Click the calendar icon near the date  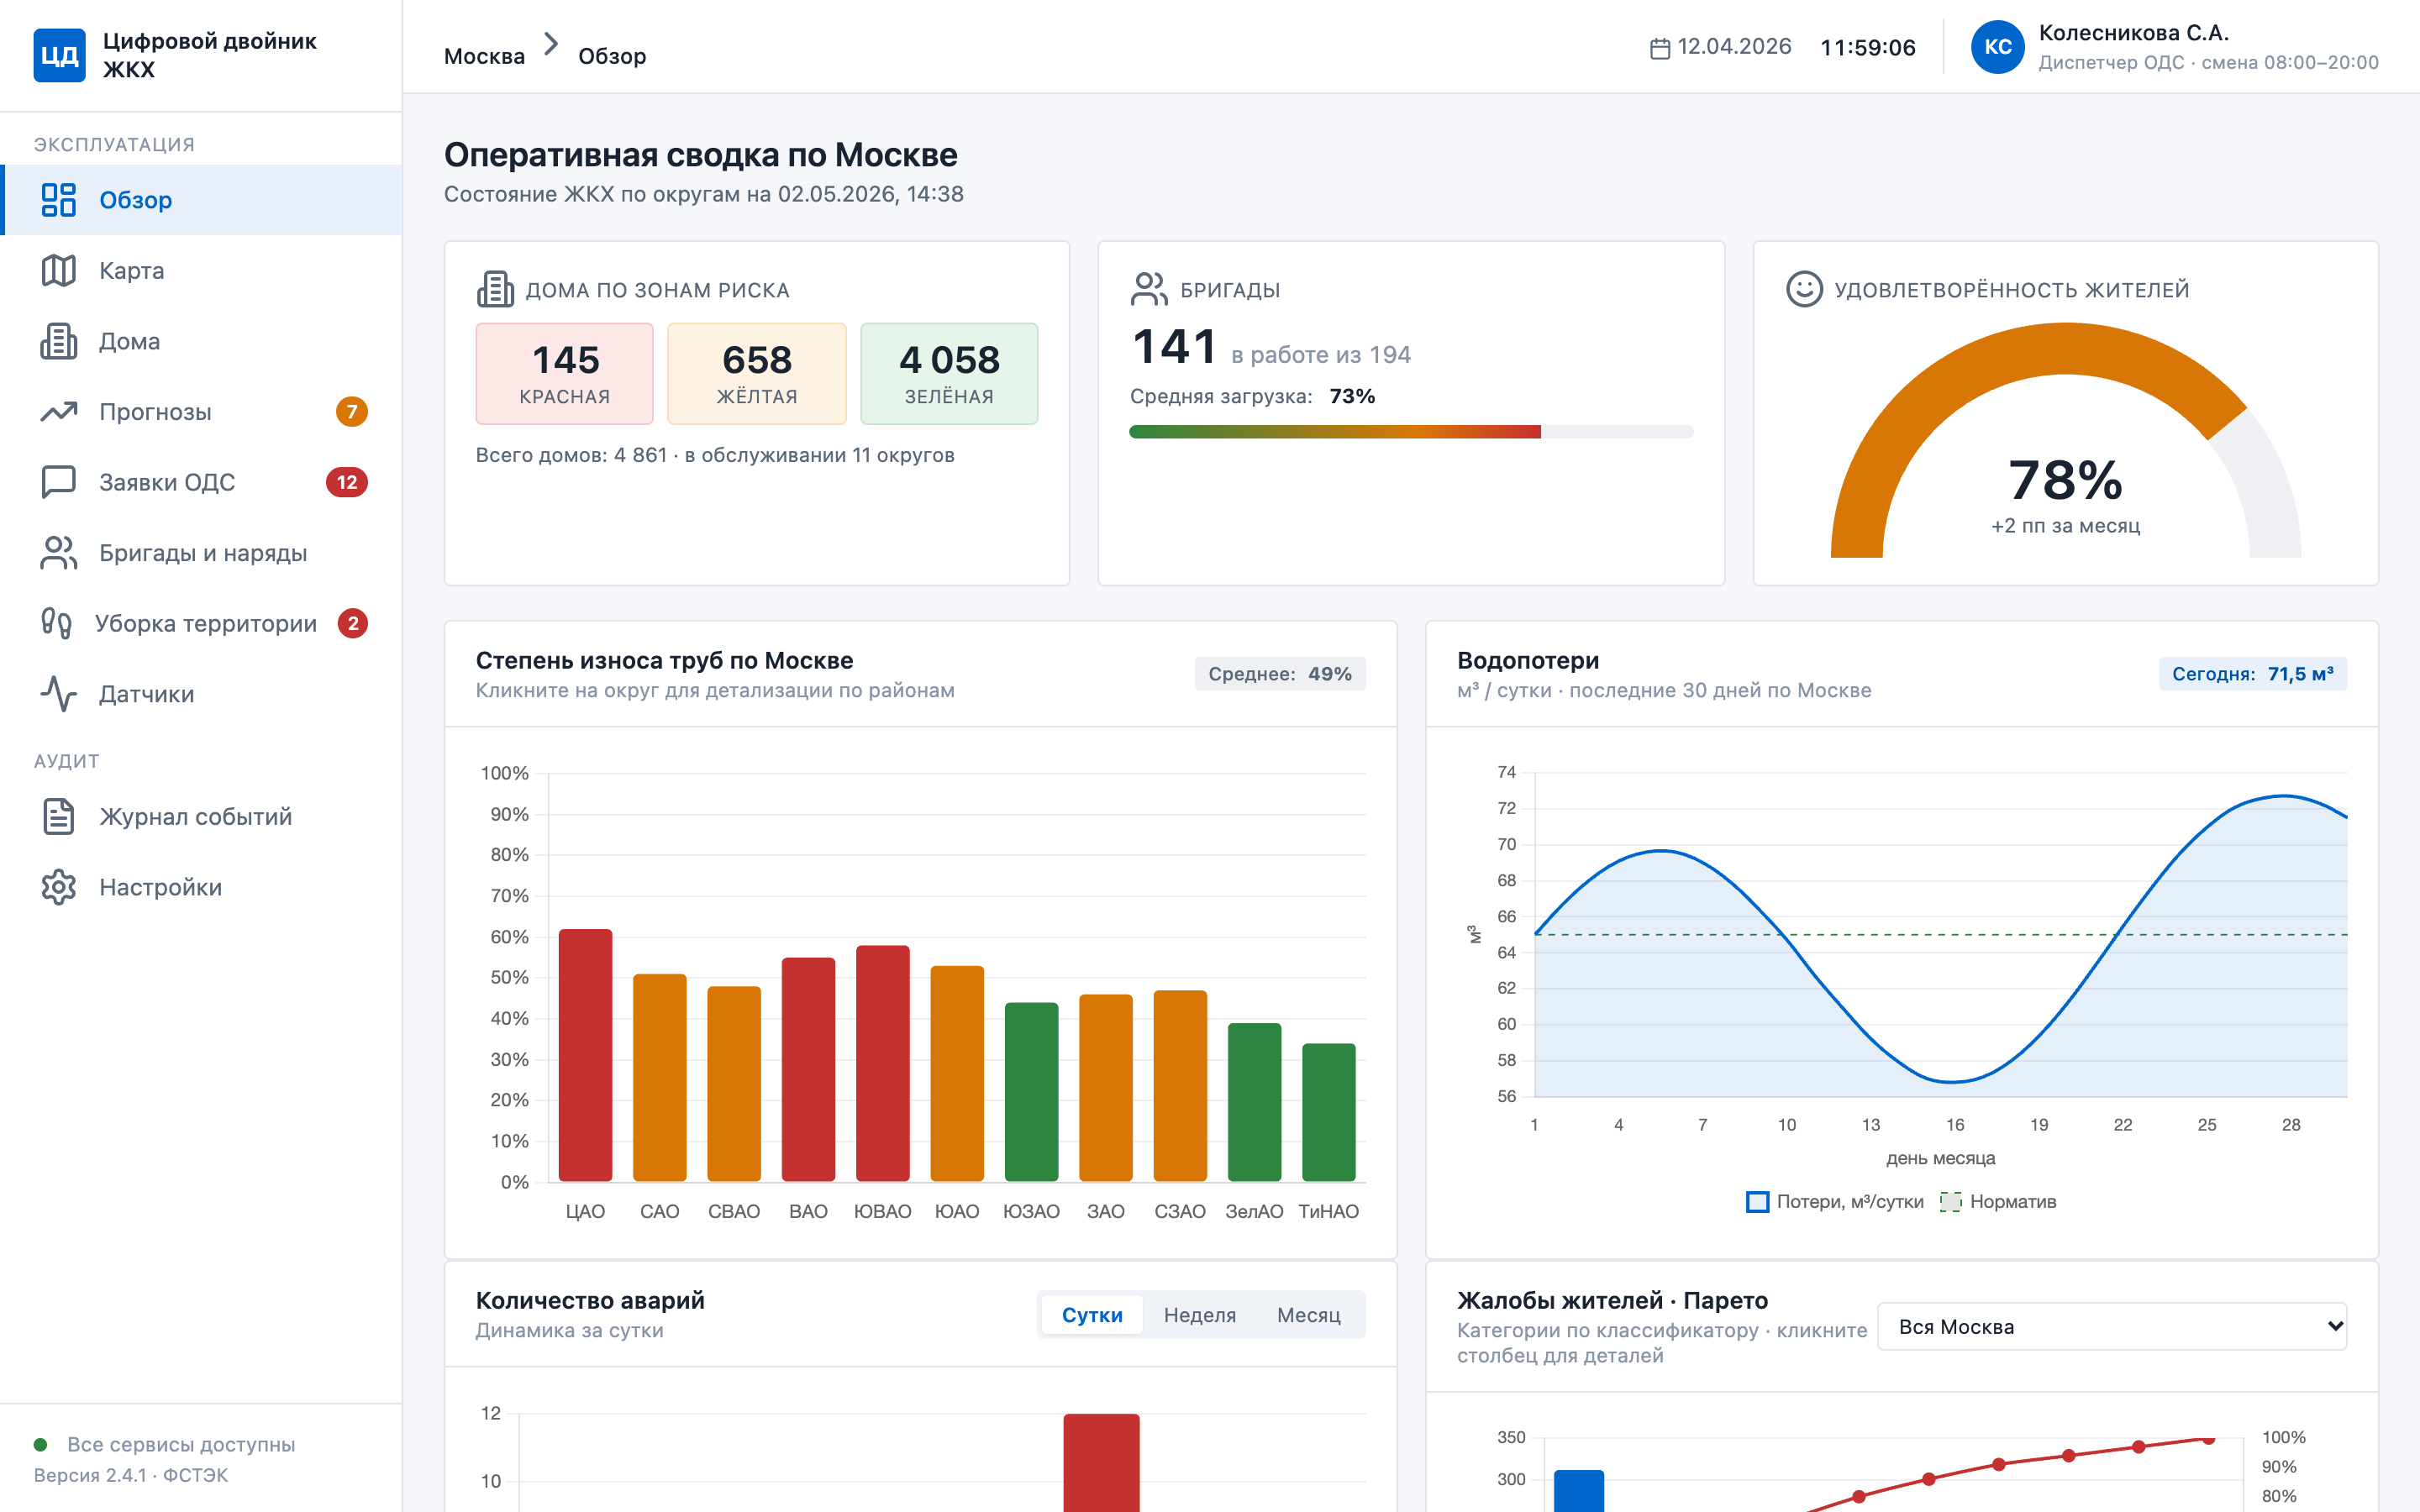(1660, 48)
